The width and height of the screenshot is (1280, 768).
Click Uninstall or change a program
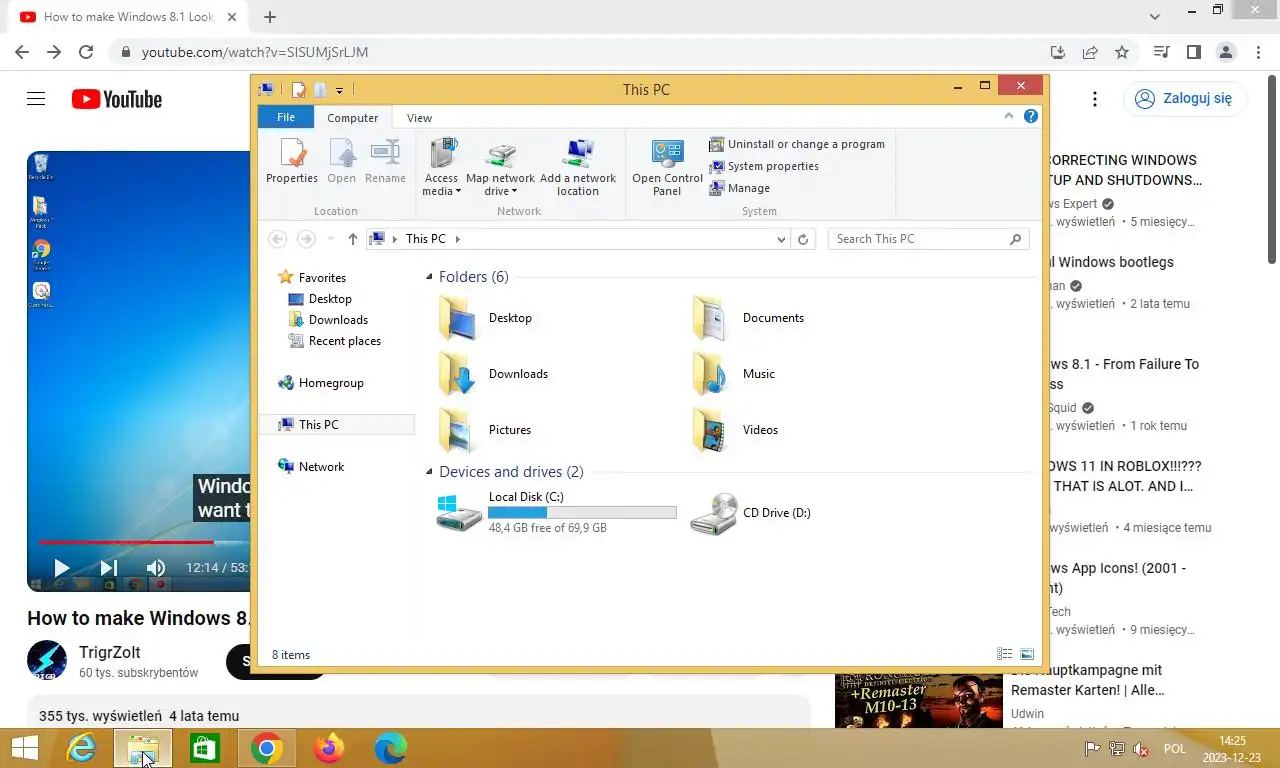coord(797,144)
